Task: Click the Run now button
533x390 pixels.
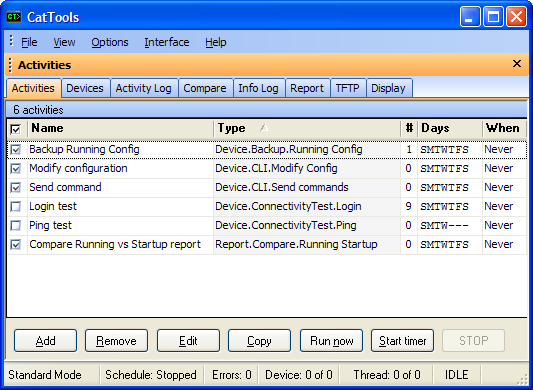Action: [331, 340]
